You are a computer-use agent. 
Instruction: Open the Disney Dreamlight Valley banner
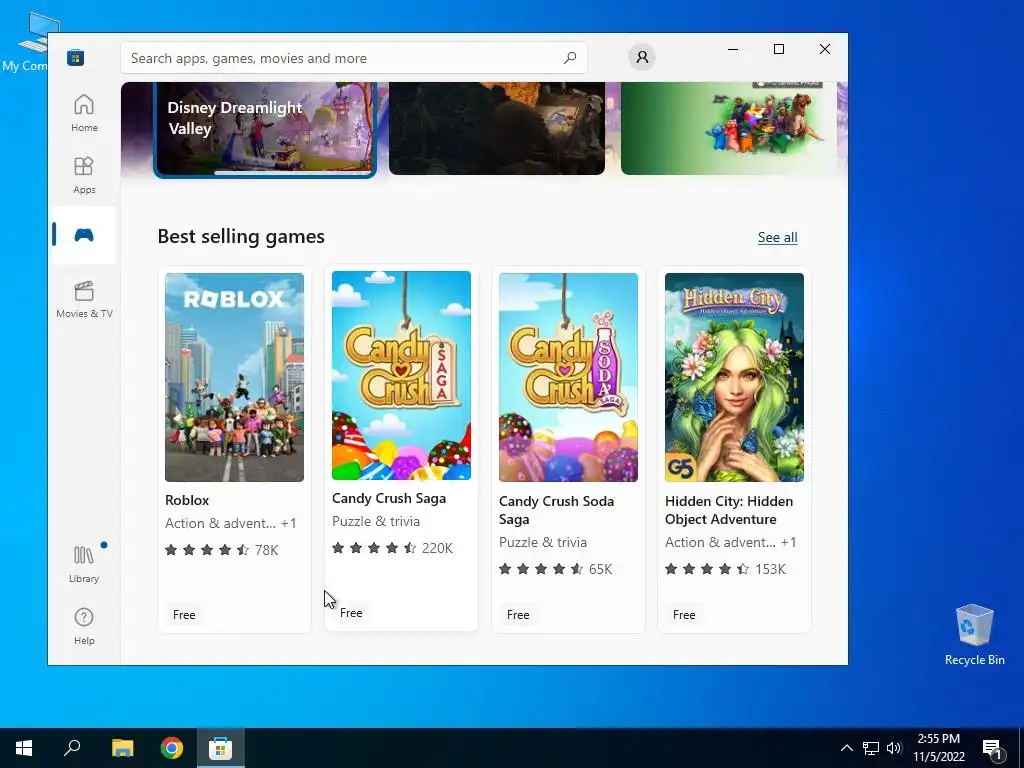pos(265,129)
